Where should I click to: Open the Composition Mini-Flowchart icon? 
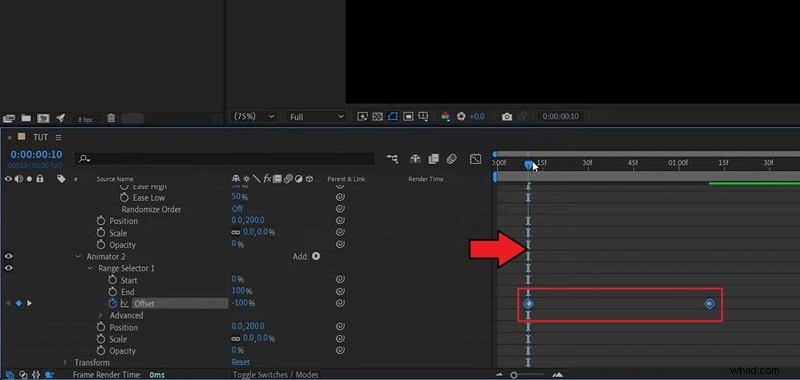point(392,159)
